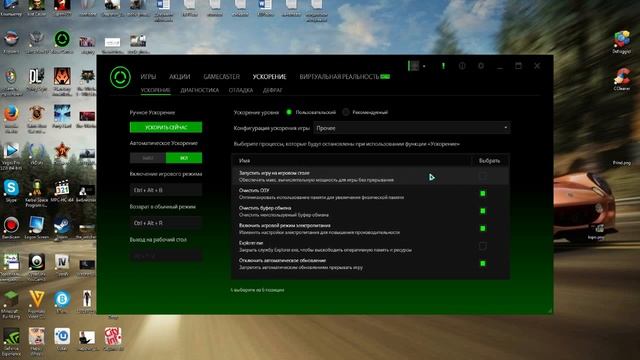
Task: Check the 'Explorer.exe' row checkbox
Action: point(482,246)
